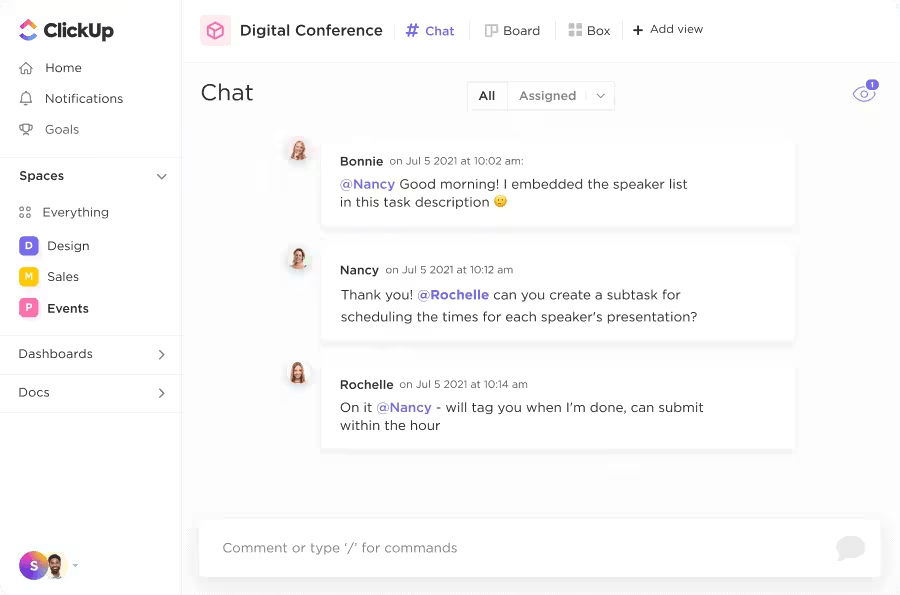The height and width of the screenshot is (595, 900).
Task: Click the purple Design space swatch
Action: [x=29, y=246]
